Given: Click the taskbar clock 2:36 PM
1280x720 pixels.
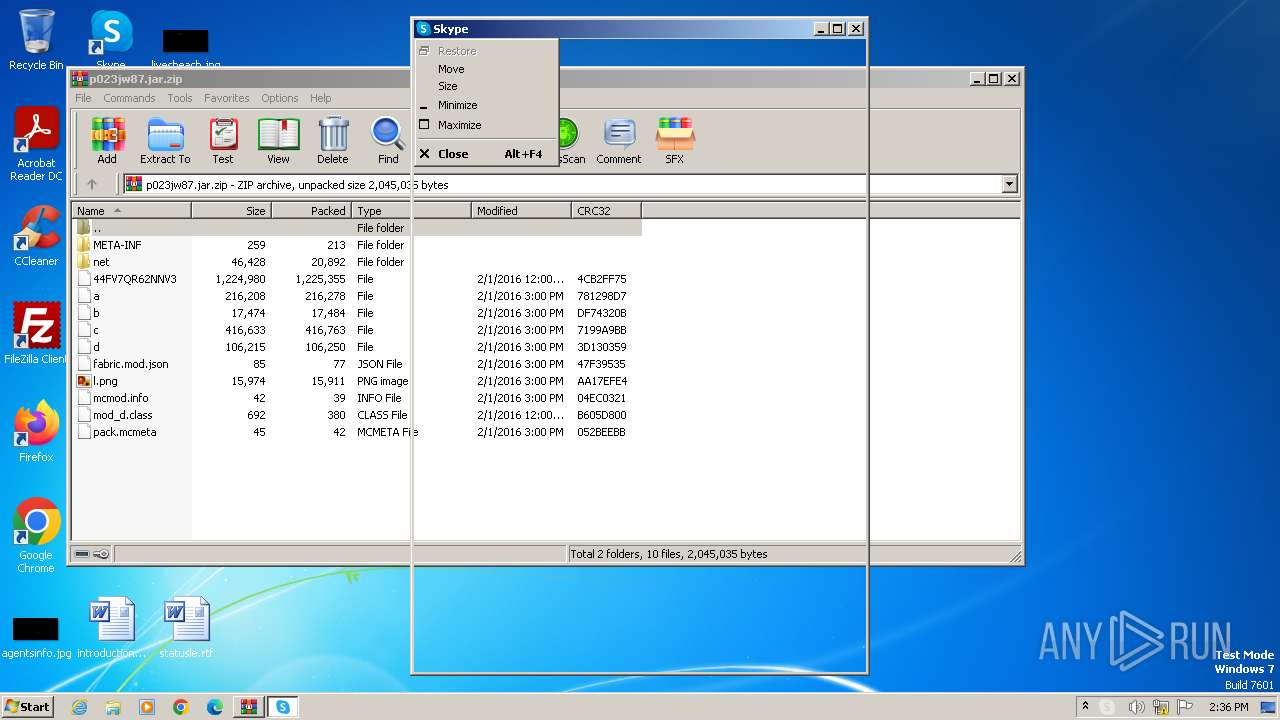Looking at the screenshot, I should 1228,707.
